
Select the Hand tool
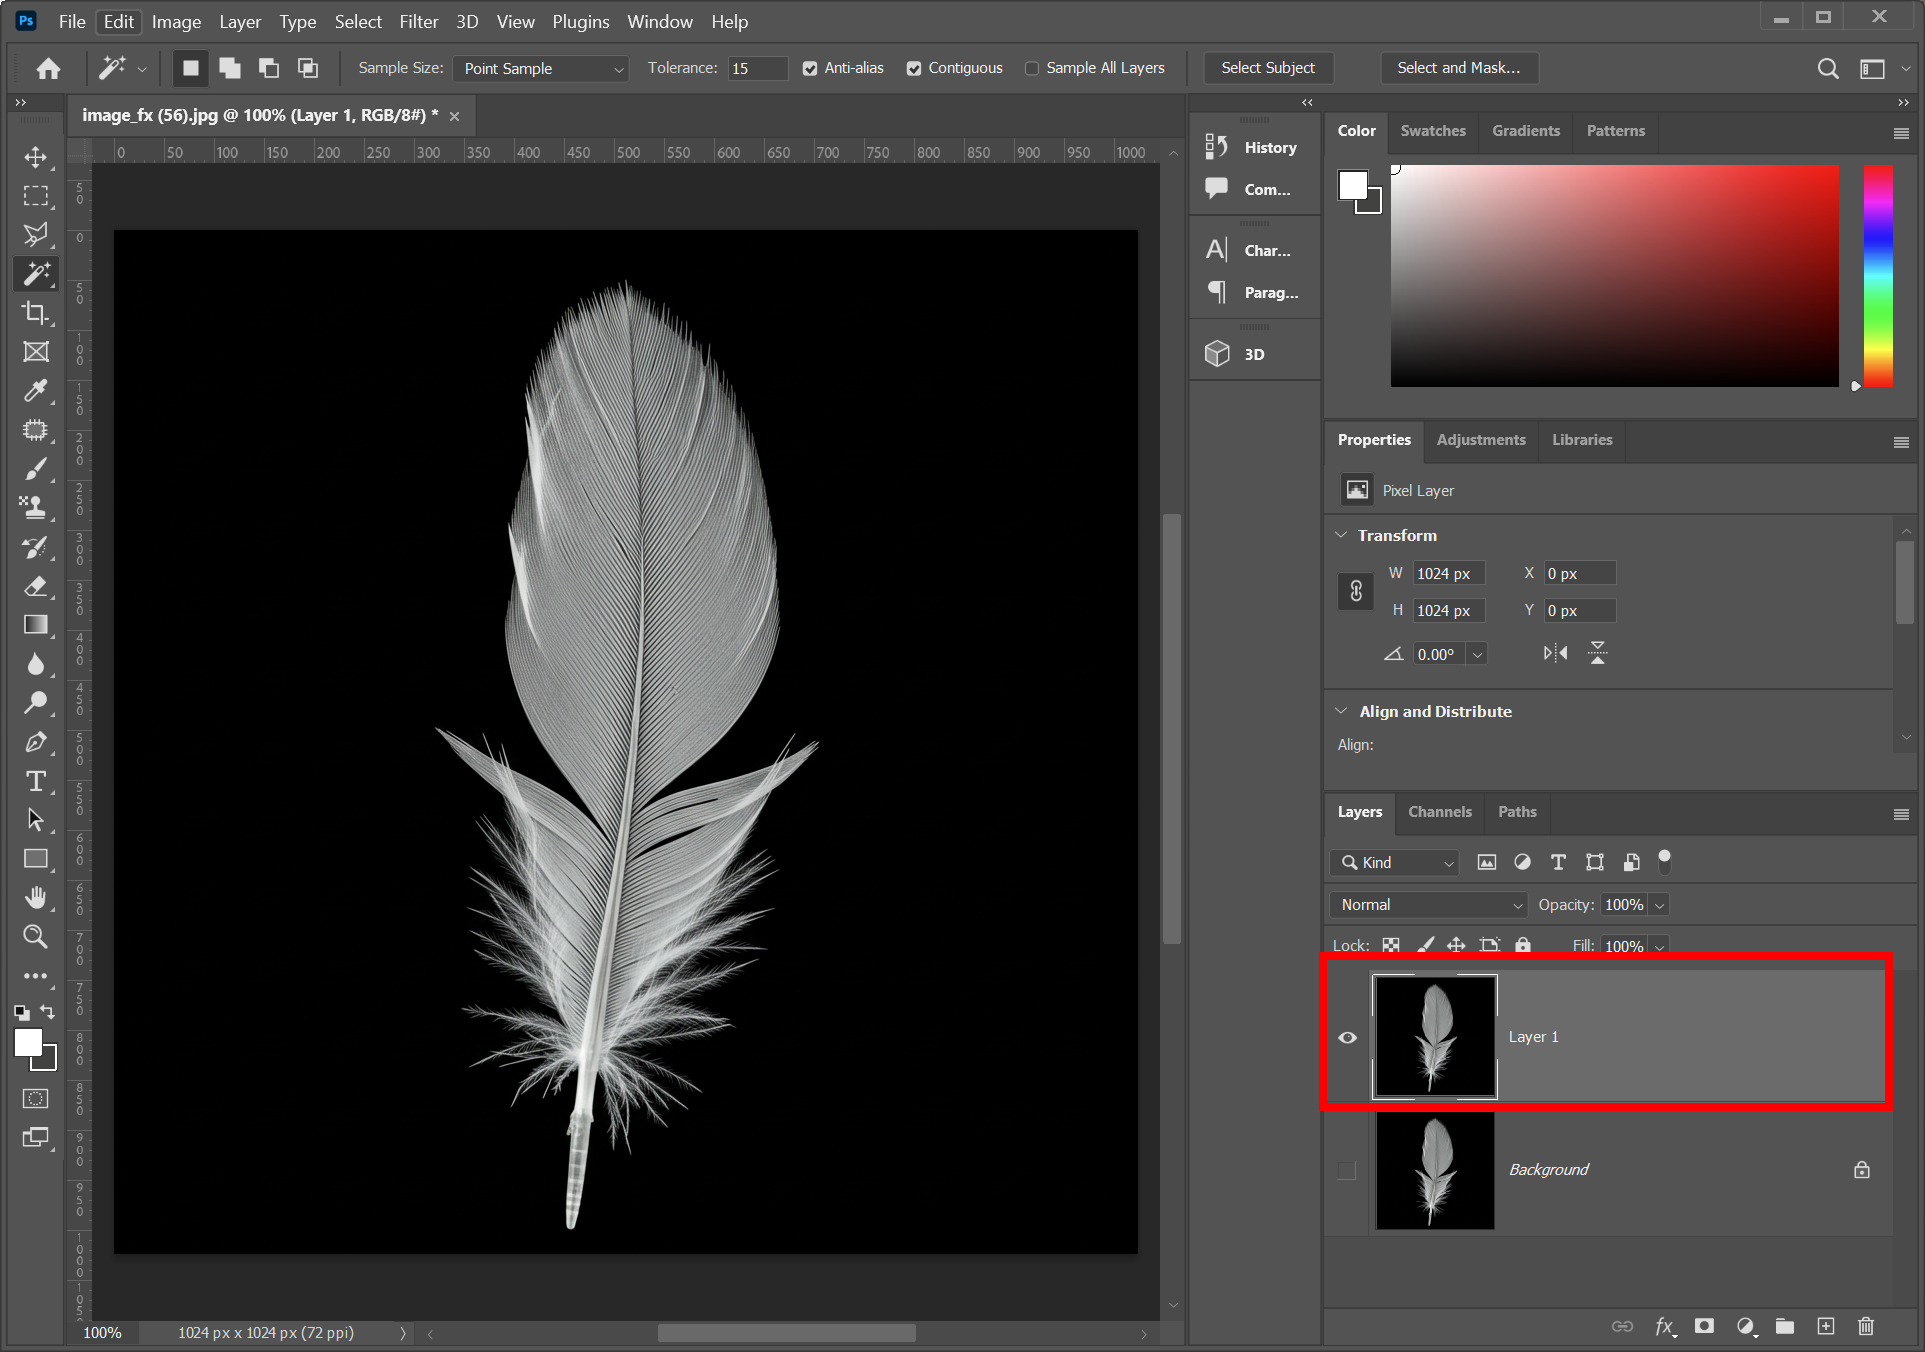point(36,898)
